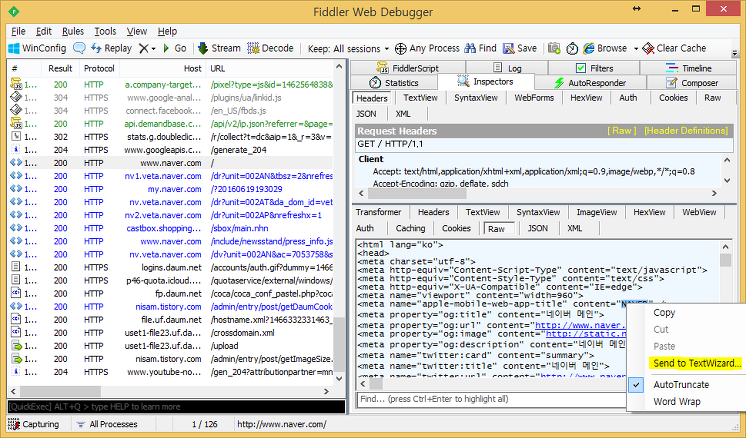Image resolution: width=746 pixels, height=438 pixels.
Task: Toggle Word Wrap in context menu
Action: 677,401
